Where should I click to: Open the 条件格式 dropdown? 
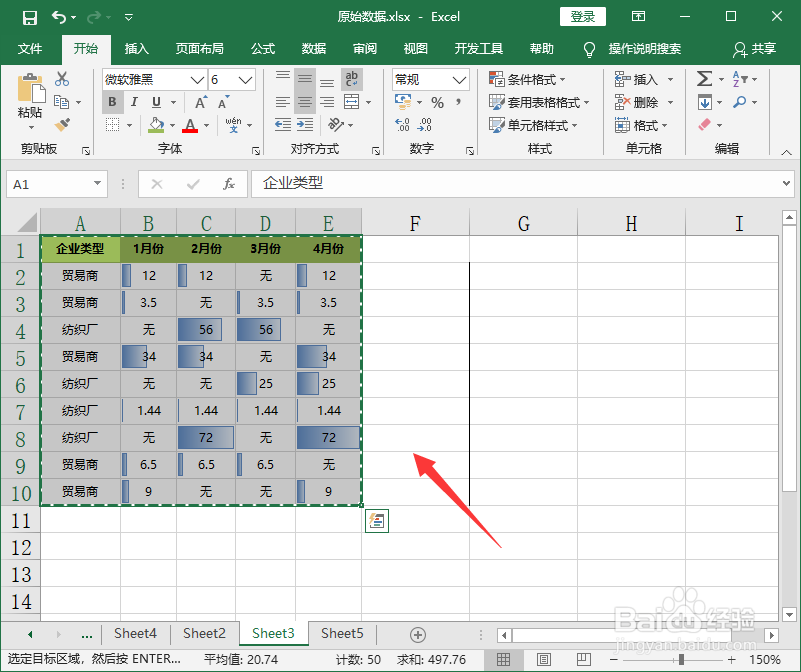(x=527, y=79)
